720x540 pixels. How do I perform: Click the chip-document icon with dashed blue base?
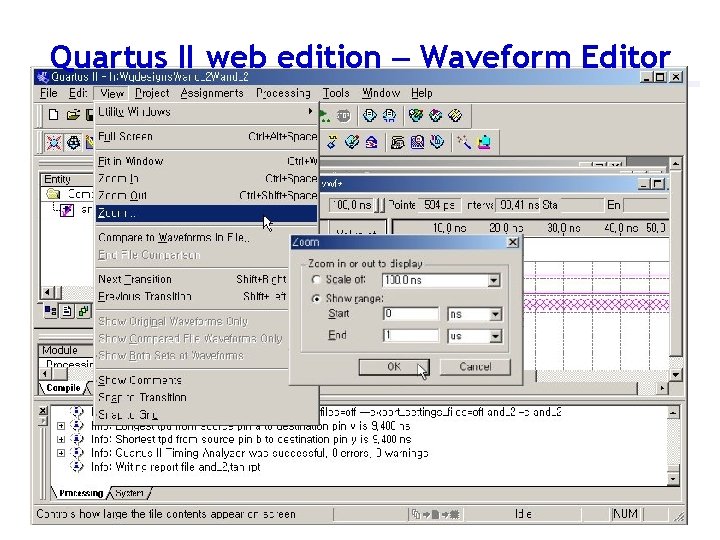(389, 115)
